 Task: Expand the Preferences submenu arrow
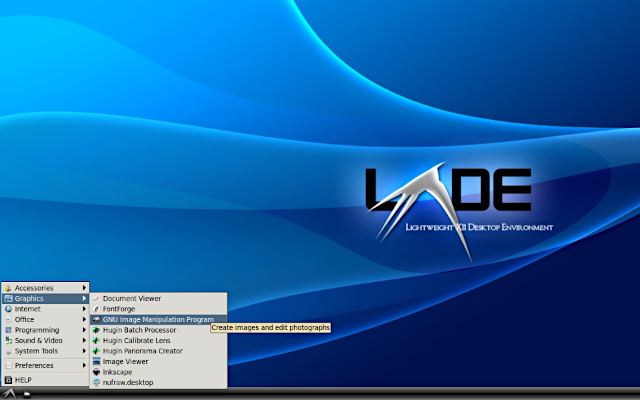click(84, 366)
